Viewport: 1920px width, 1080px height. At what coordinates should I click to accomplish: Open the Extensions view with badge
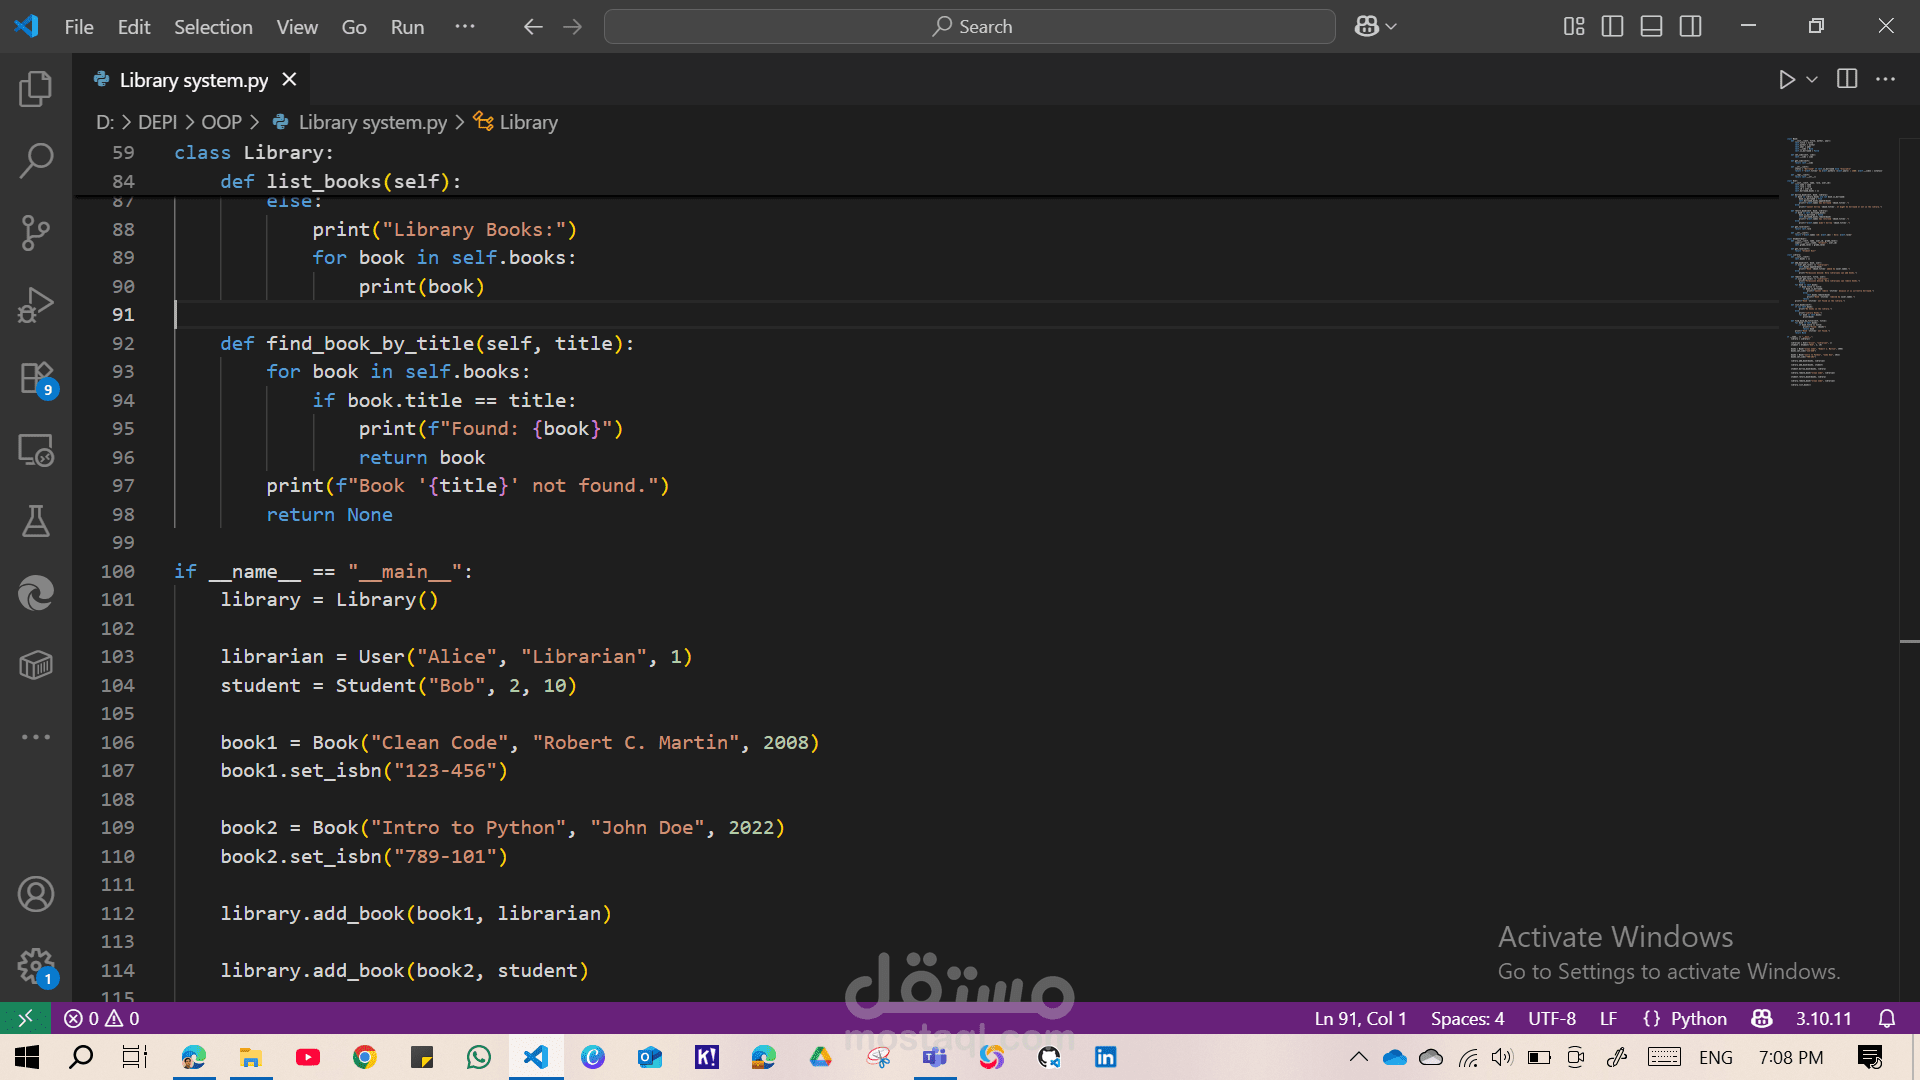pos(36,379)
